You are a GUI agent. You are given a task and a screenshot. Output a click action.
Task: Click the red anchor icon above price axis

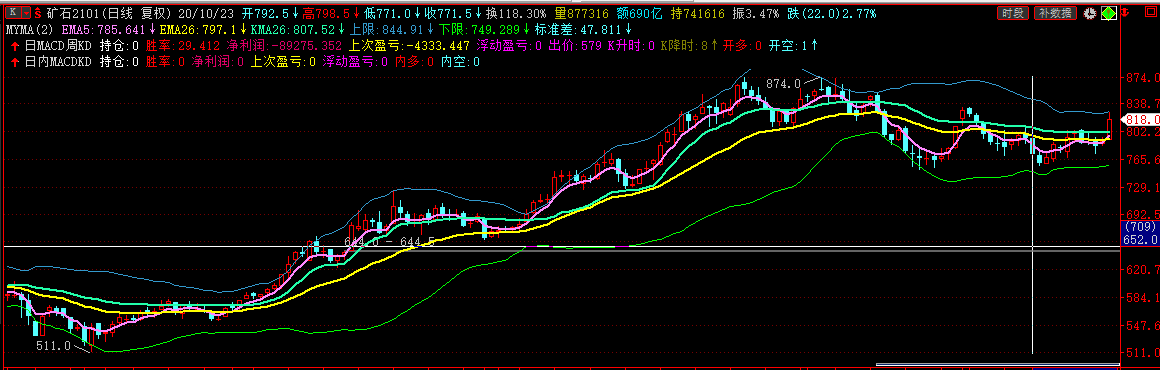tap(1125, 13)
